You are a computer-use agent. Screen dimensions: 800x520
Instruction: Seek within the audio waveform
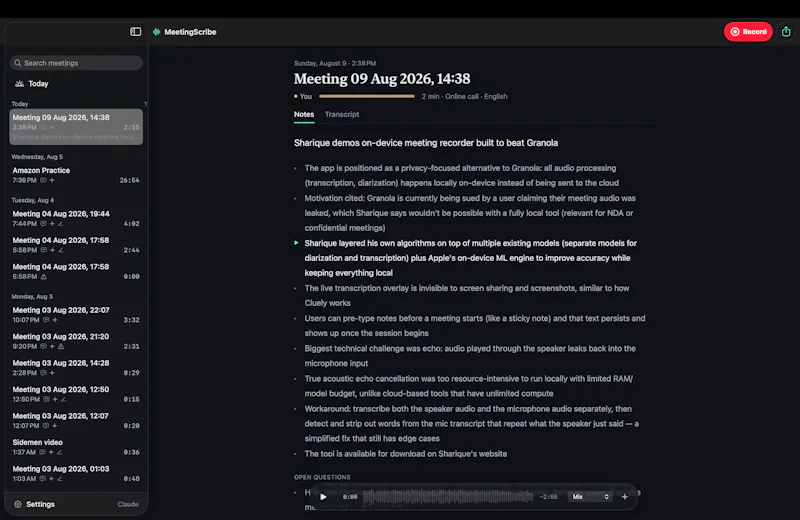point(448,497)
